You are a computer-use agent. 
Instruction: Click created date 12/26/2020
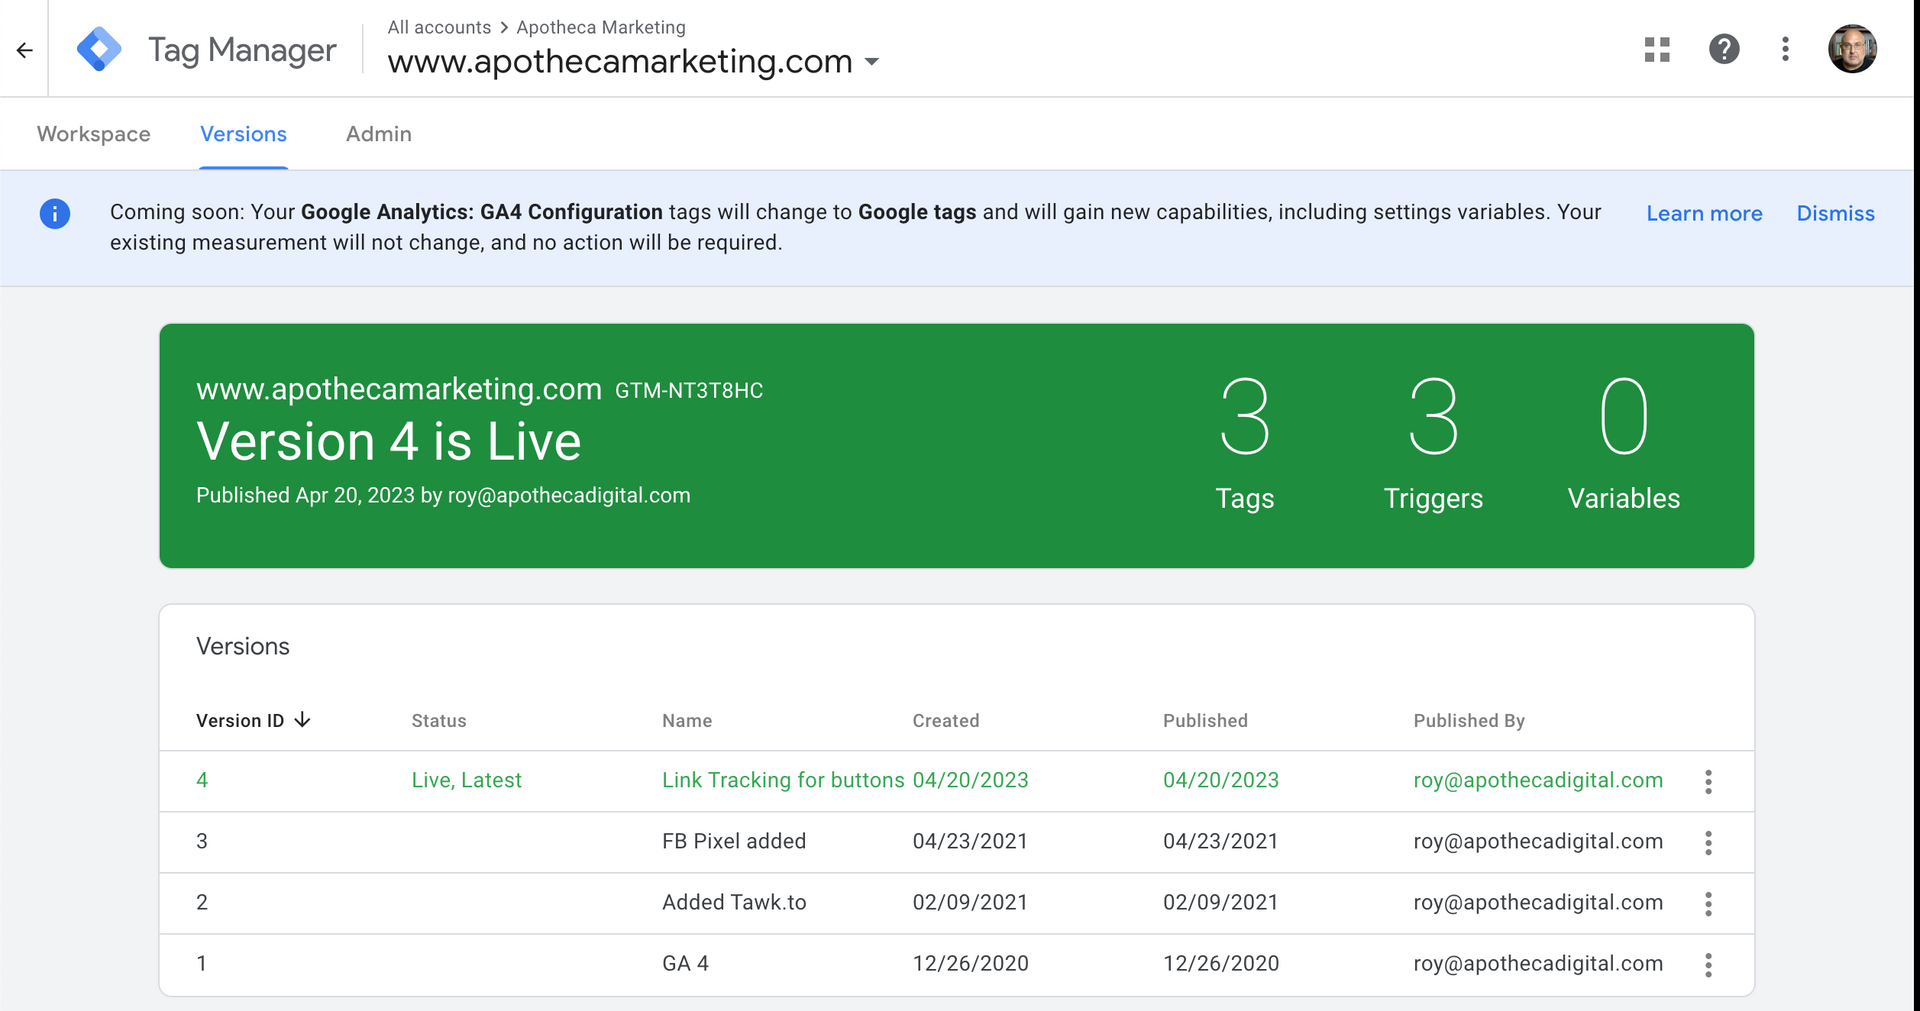[970, 963]
